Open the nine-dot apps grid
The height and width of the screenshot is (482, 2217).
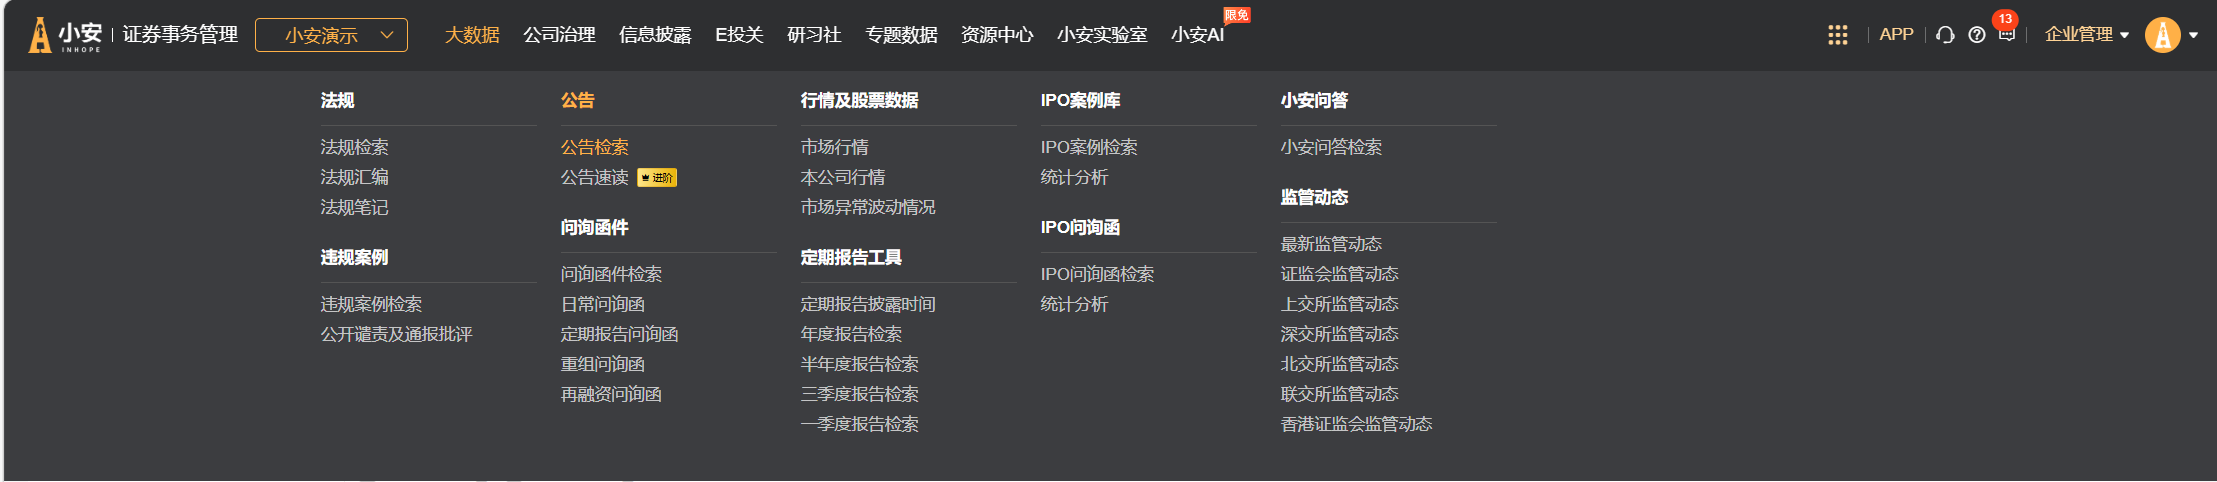[1837, 35]
